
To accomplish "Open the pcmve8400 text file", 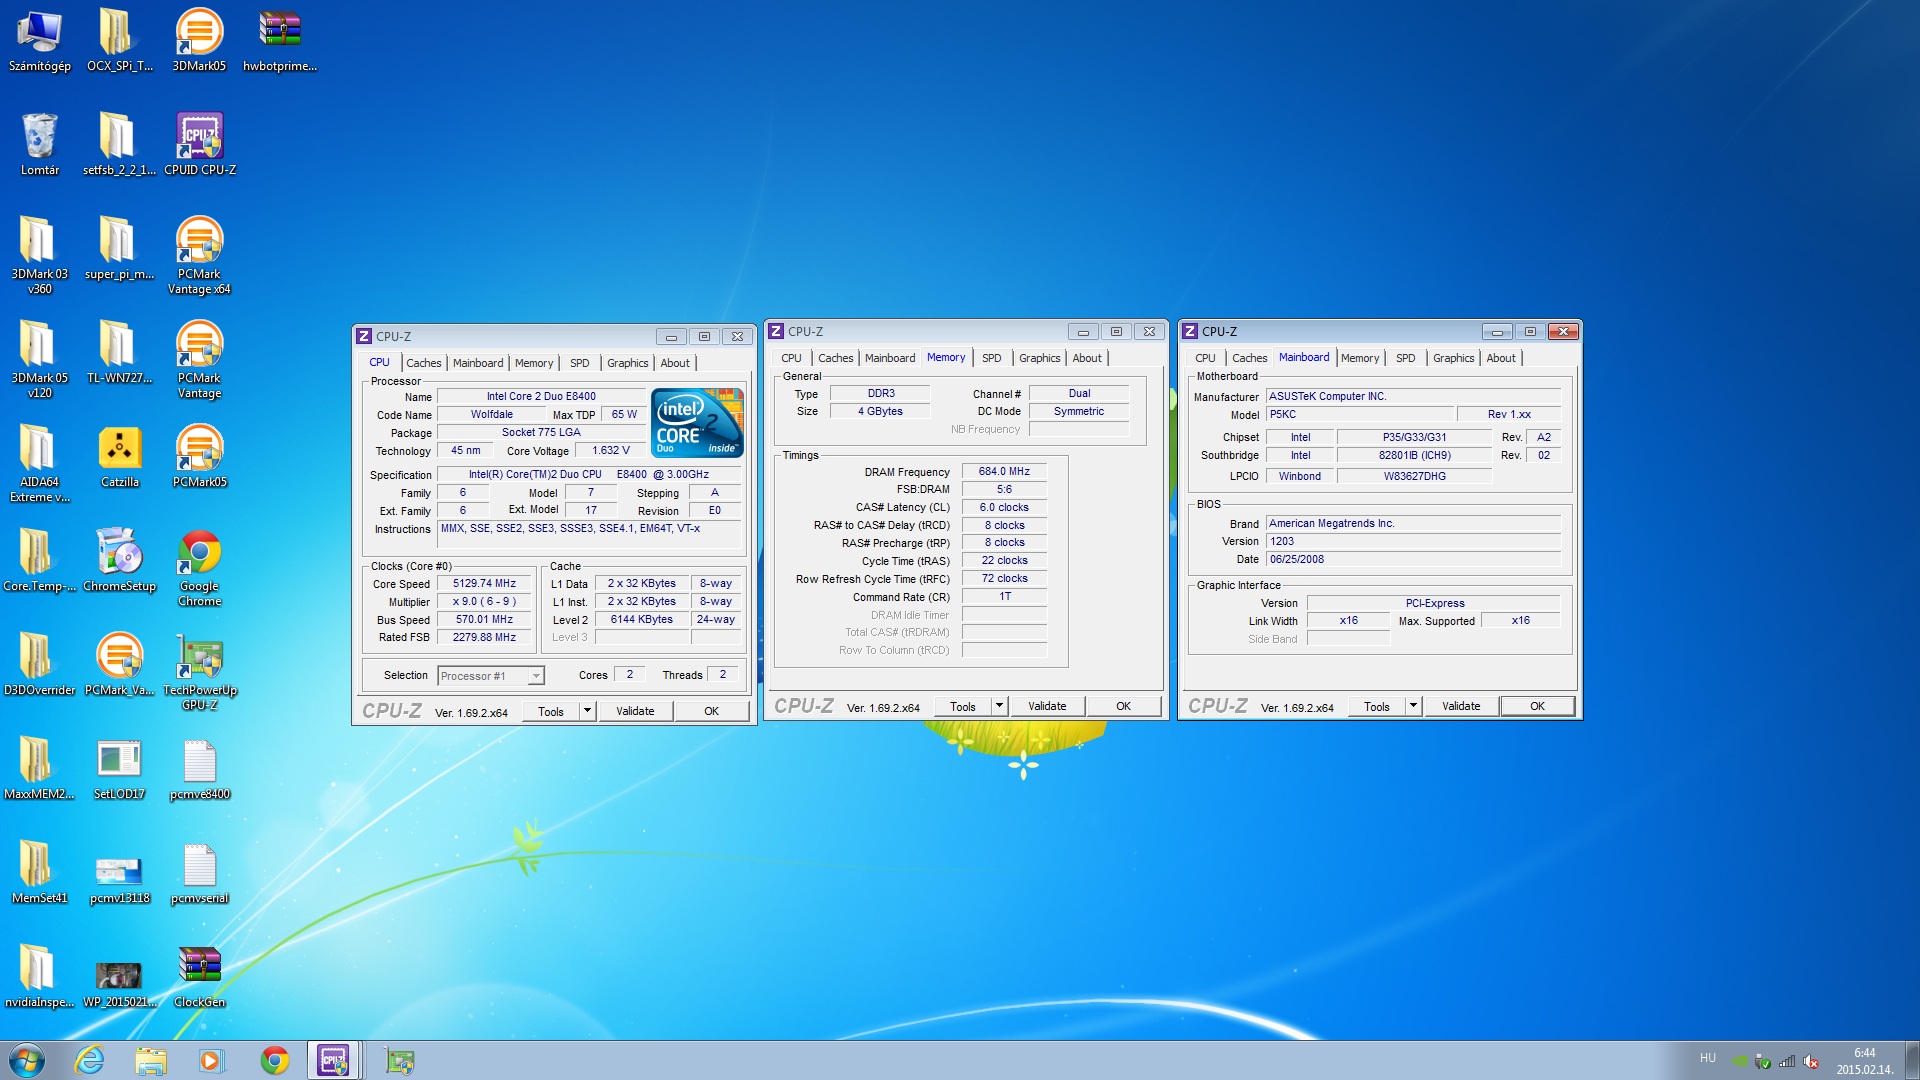I will click(x=200, y=768).
